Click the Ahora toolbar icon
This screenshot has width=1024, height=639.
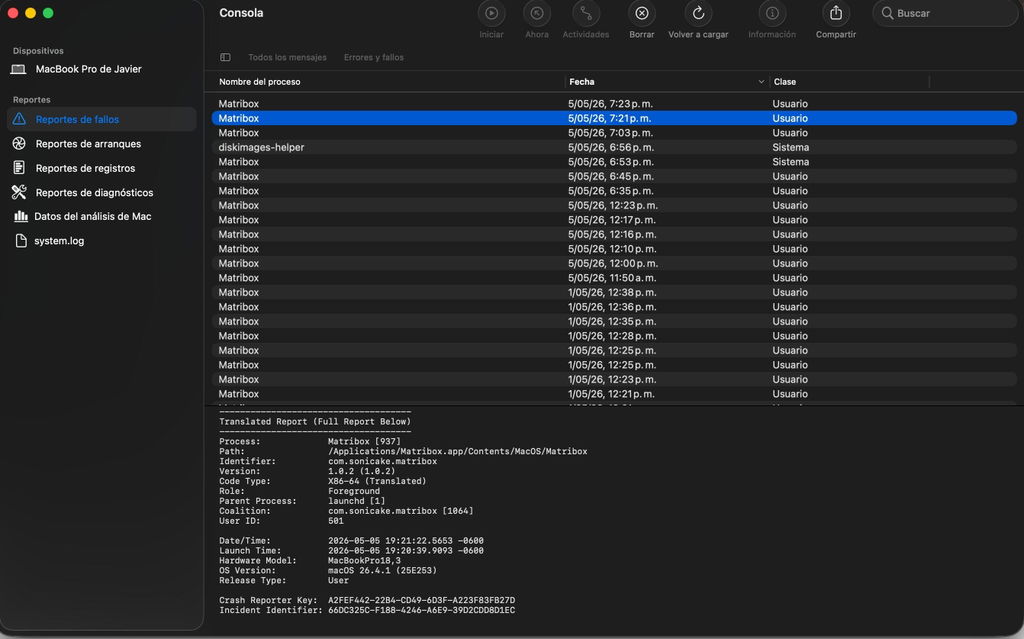click(x=537, y=13)
